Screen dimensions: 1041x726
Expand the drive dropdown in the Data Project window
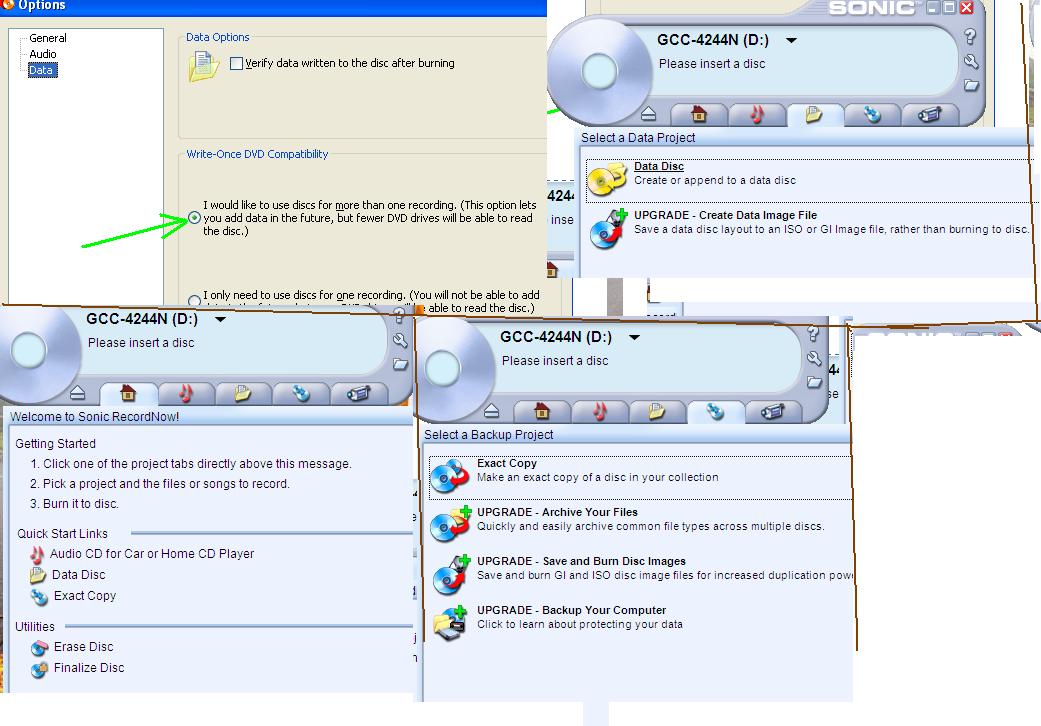click(791, 40)
